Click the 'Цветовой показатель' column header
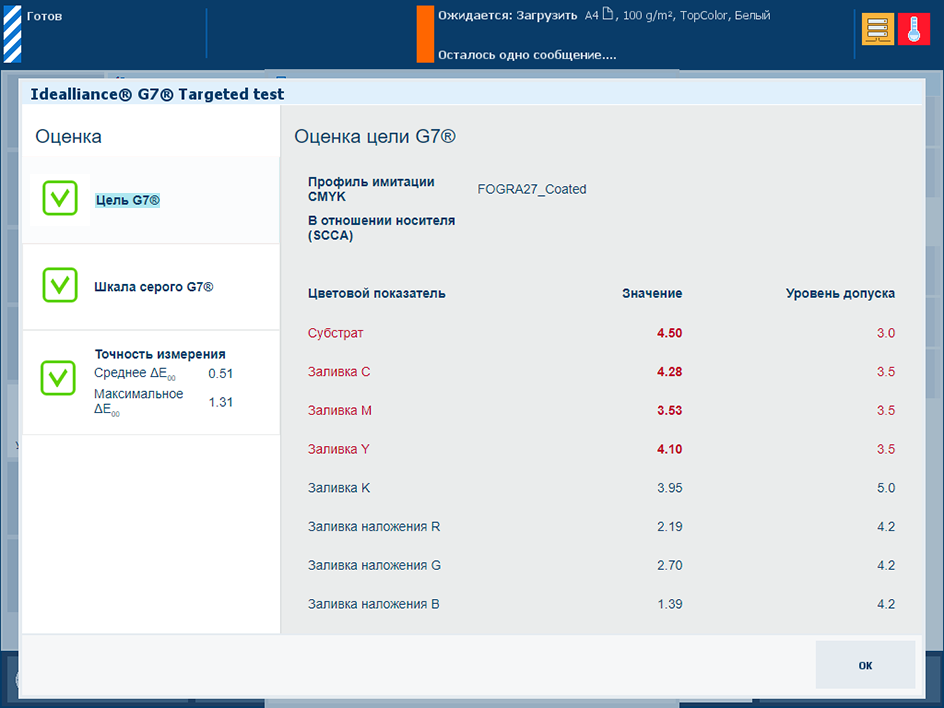This screenshot has width=944, height=708. click(x=376, y=293)
